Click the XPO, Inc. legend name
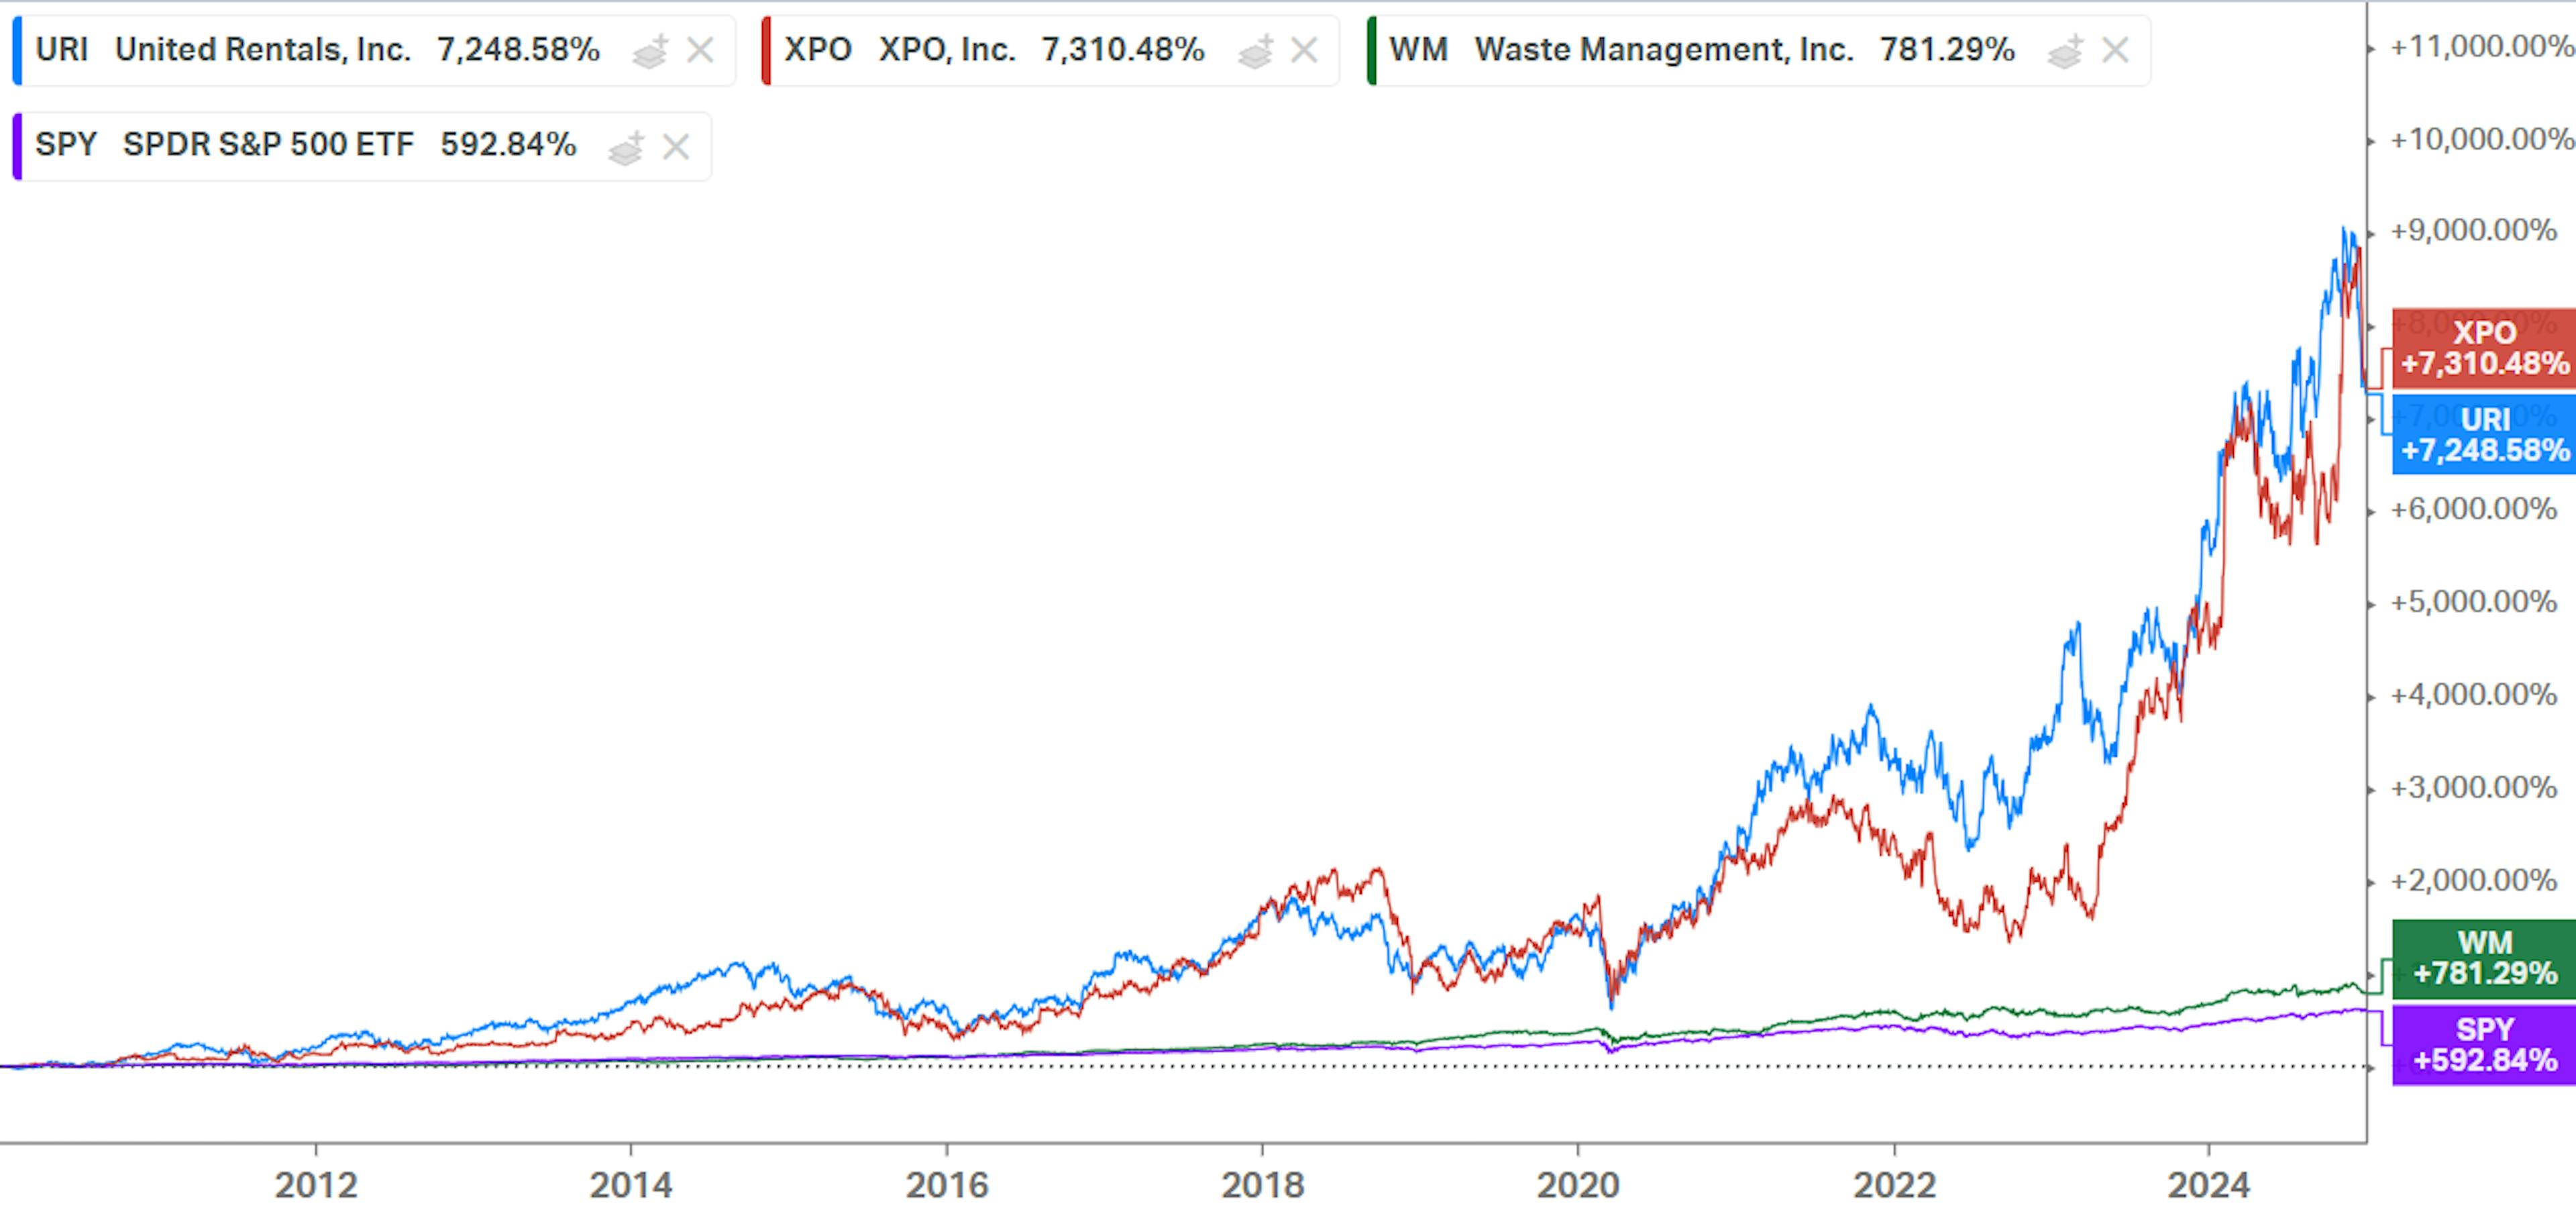The width and height of the screenshot is (2576, 1218). click(x=947, y=50)
